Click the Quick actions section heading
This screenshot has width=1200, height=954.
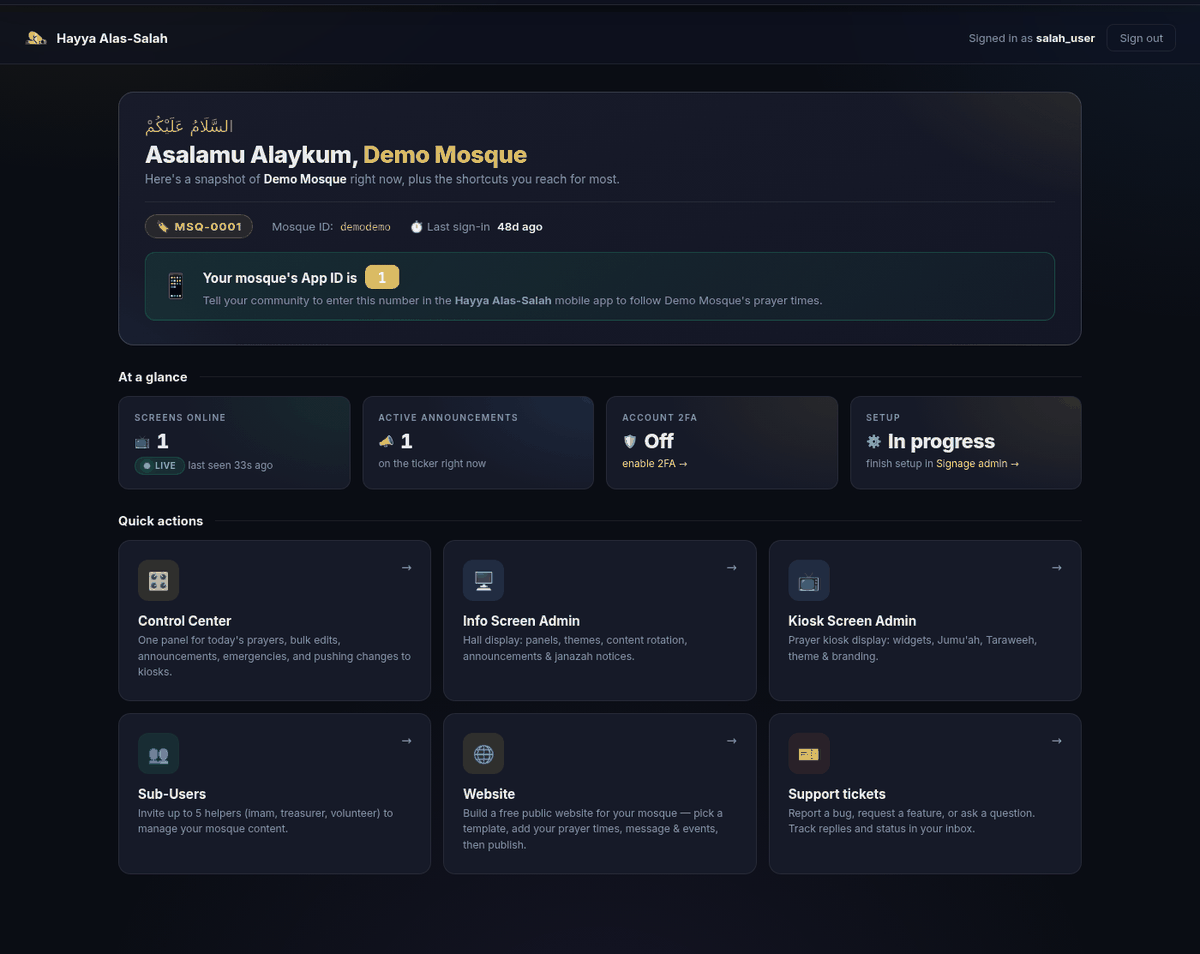[160, 521]
